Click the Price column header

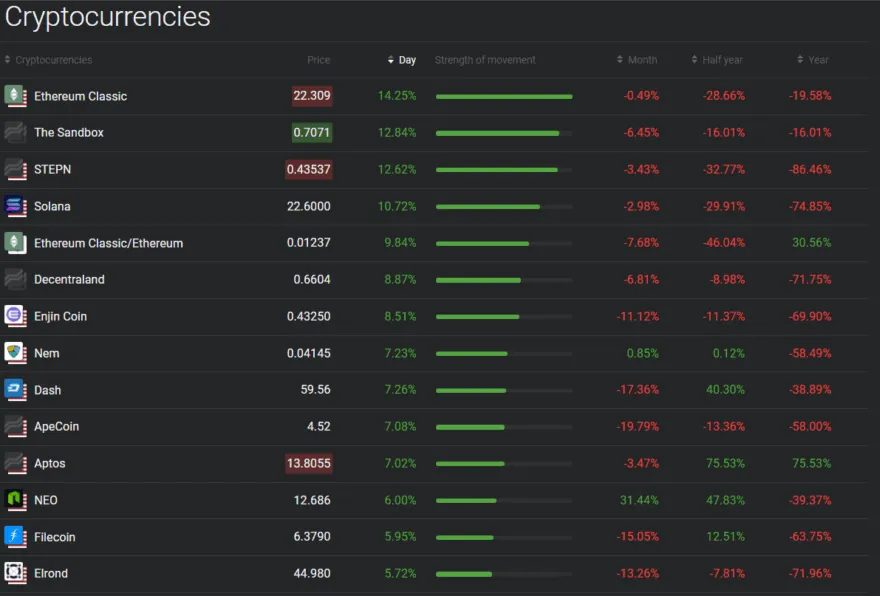[x=319, y=60]
